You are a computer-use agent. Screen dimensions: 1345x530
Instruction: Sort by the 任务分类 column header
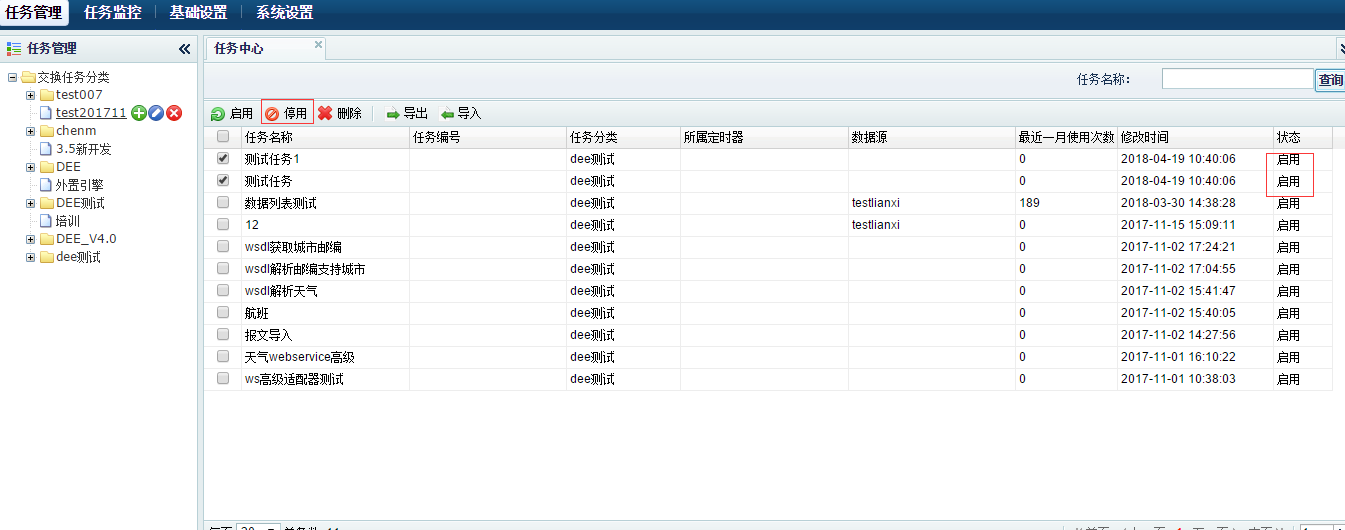pos(623,137)
